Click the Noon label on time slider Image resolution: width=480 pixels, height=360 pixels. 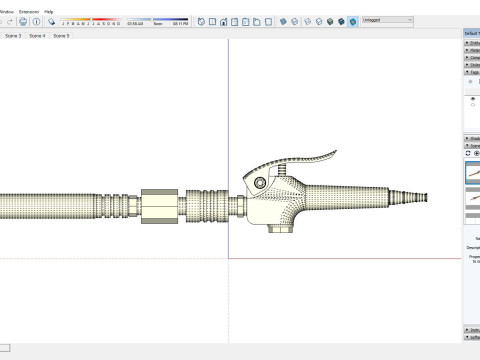pyautogui.click(x=158, y=24)
